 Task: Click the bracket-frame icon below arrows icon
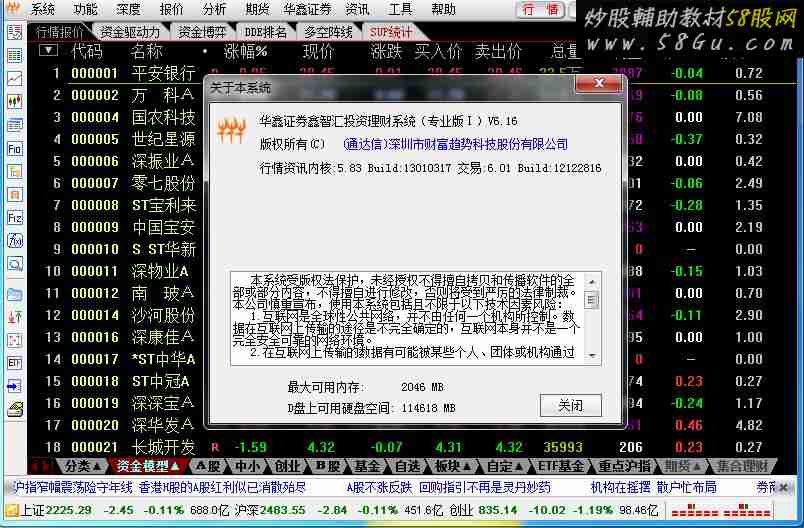coord(15,340)
